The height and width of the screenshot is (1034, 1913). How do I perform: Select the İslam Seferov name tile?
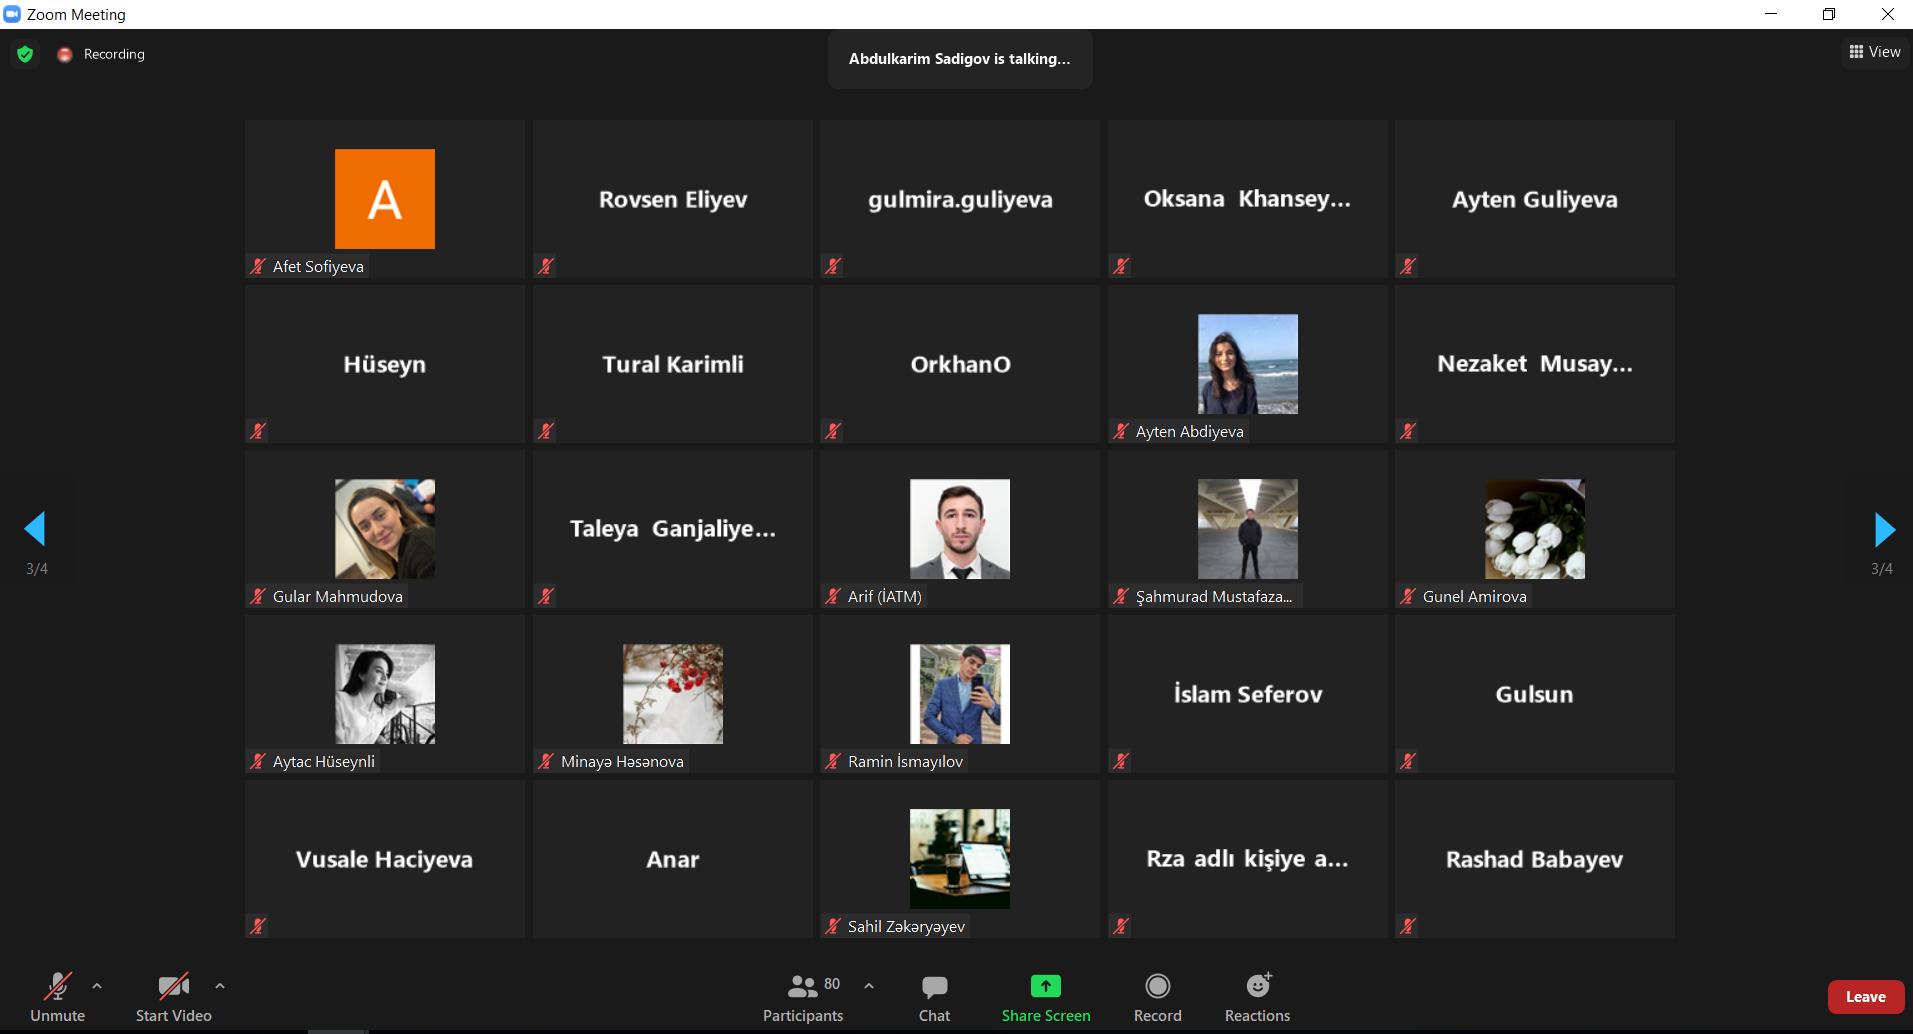click(1248, 694)
